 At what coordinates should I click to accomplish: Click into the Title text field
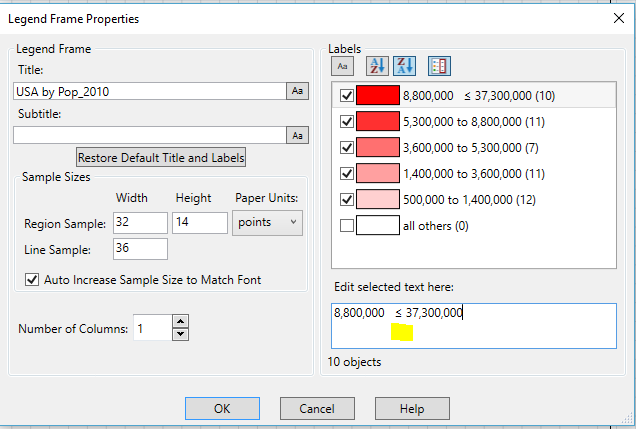tap(150, 91)
